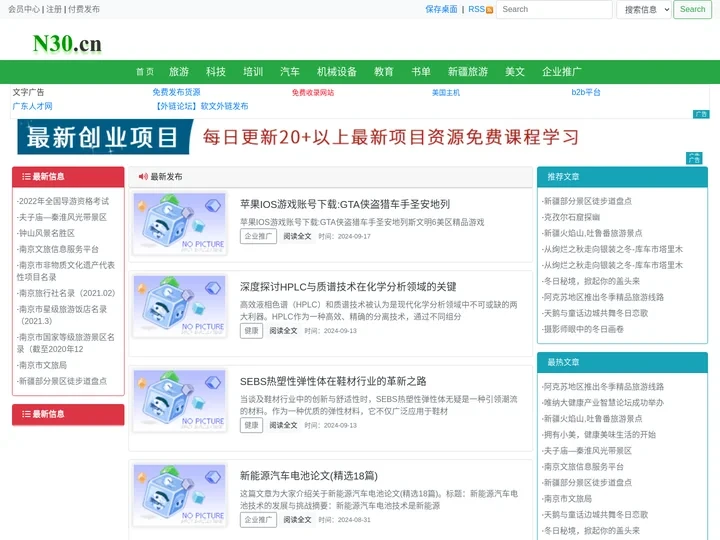Image resolution: width=720 pixels, height=540 pixels.
Task: Open the 会员中心 link
Action: click(x=23, y=9)
